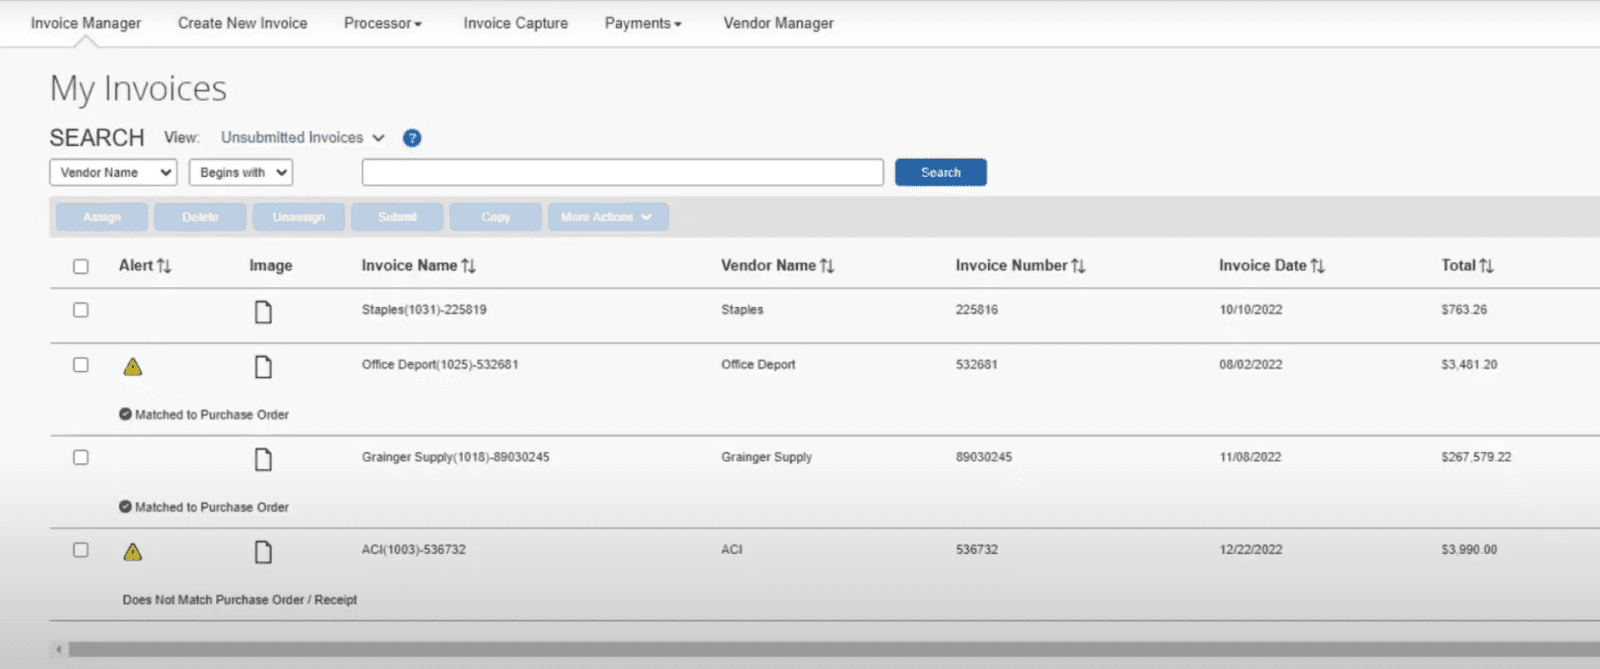
Task: Go to the Invoice Manager tab
Action: pos(86,23)
